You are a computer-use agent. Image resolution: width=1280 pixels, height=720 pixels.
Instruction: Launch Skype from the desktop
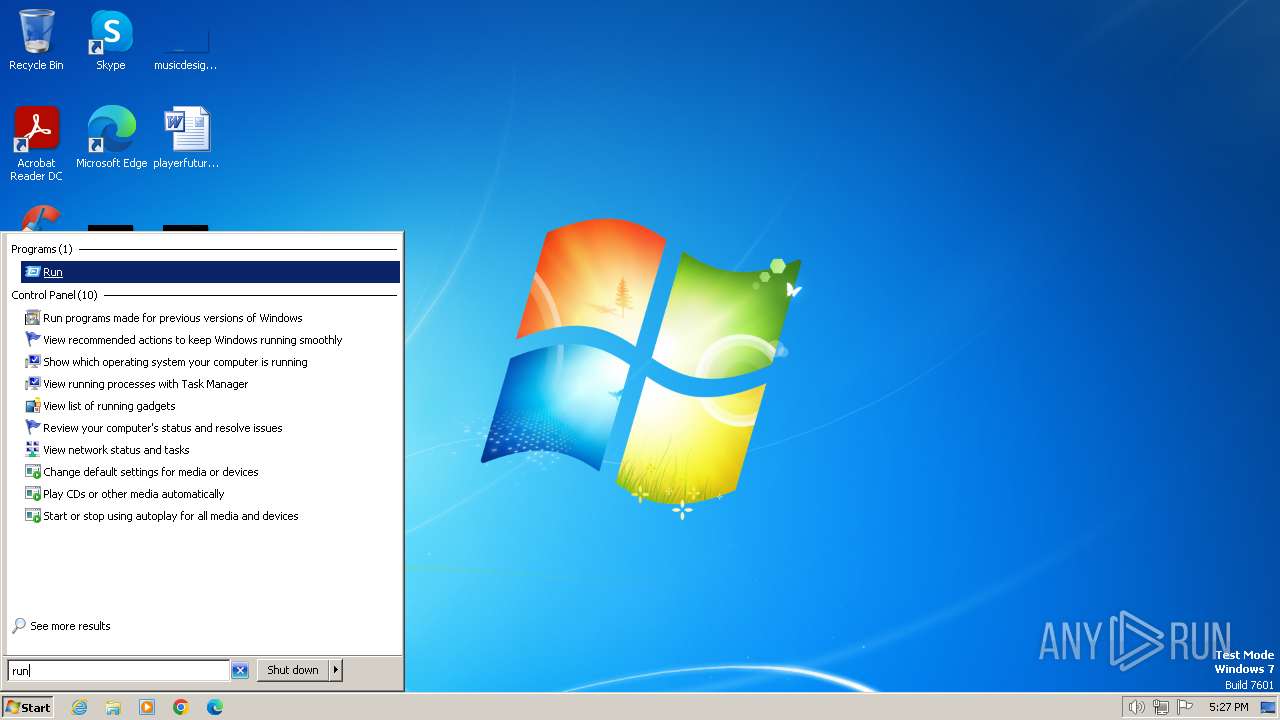110,40
